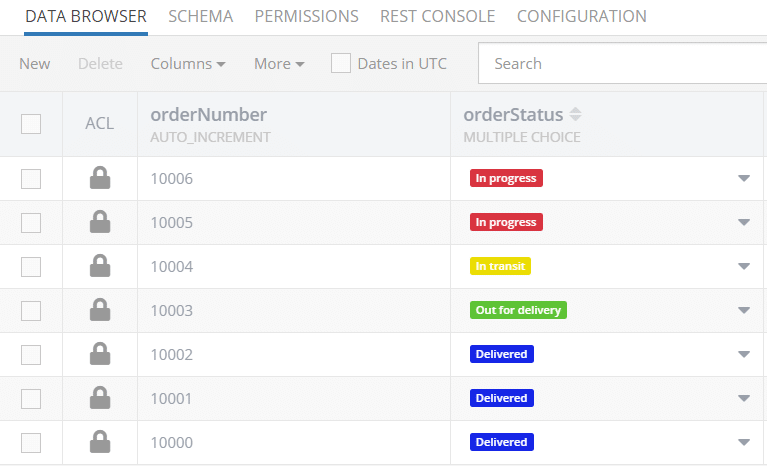Switch to the Schema tab
Image resolution: width=767 pixels, height=466 pixels.
click(x=201, y=16)
